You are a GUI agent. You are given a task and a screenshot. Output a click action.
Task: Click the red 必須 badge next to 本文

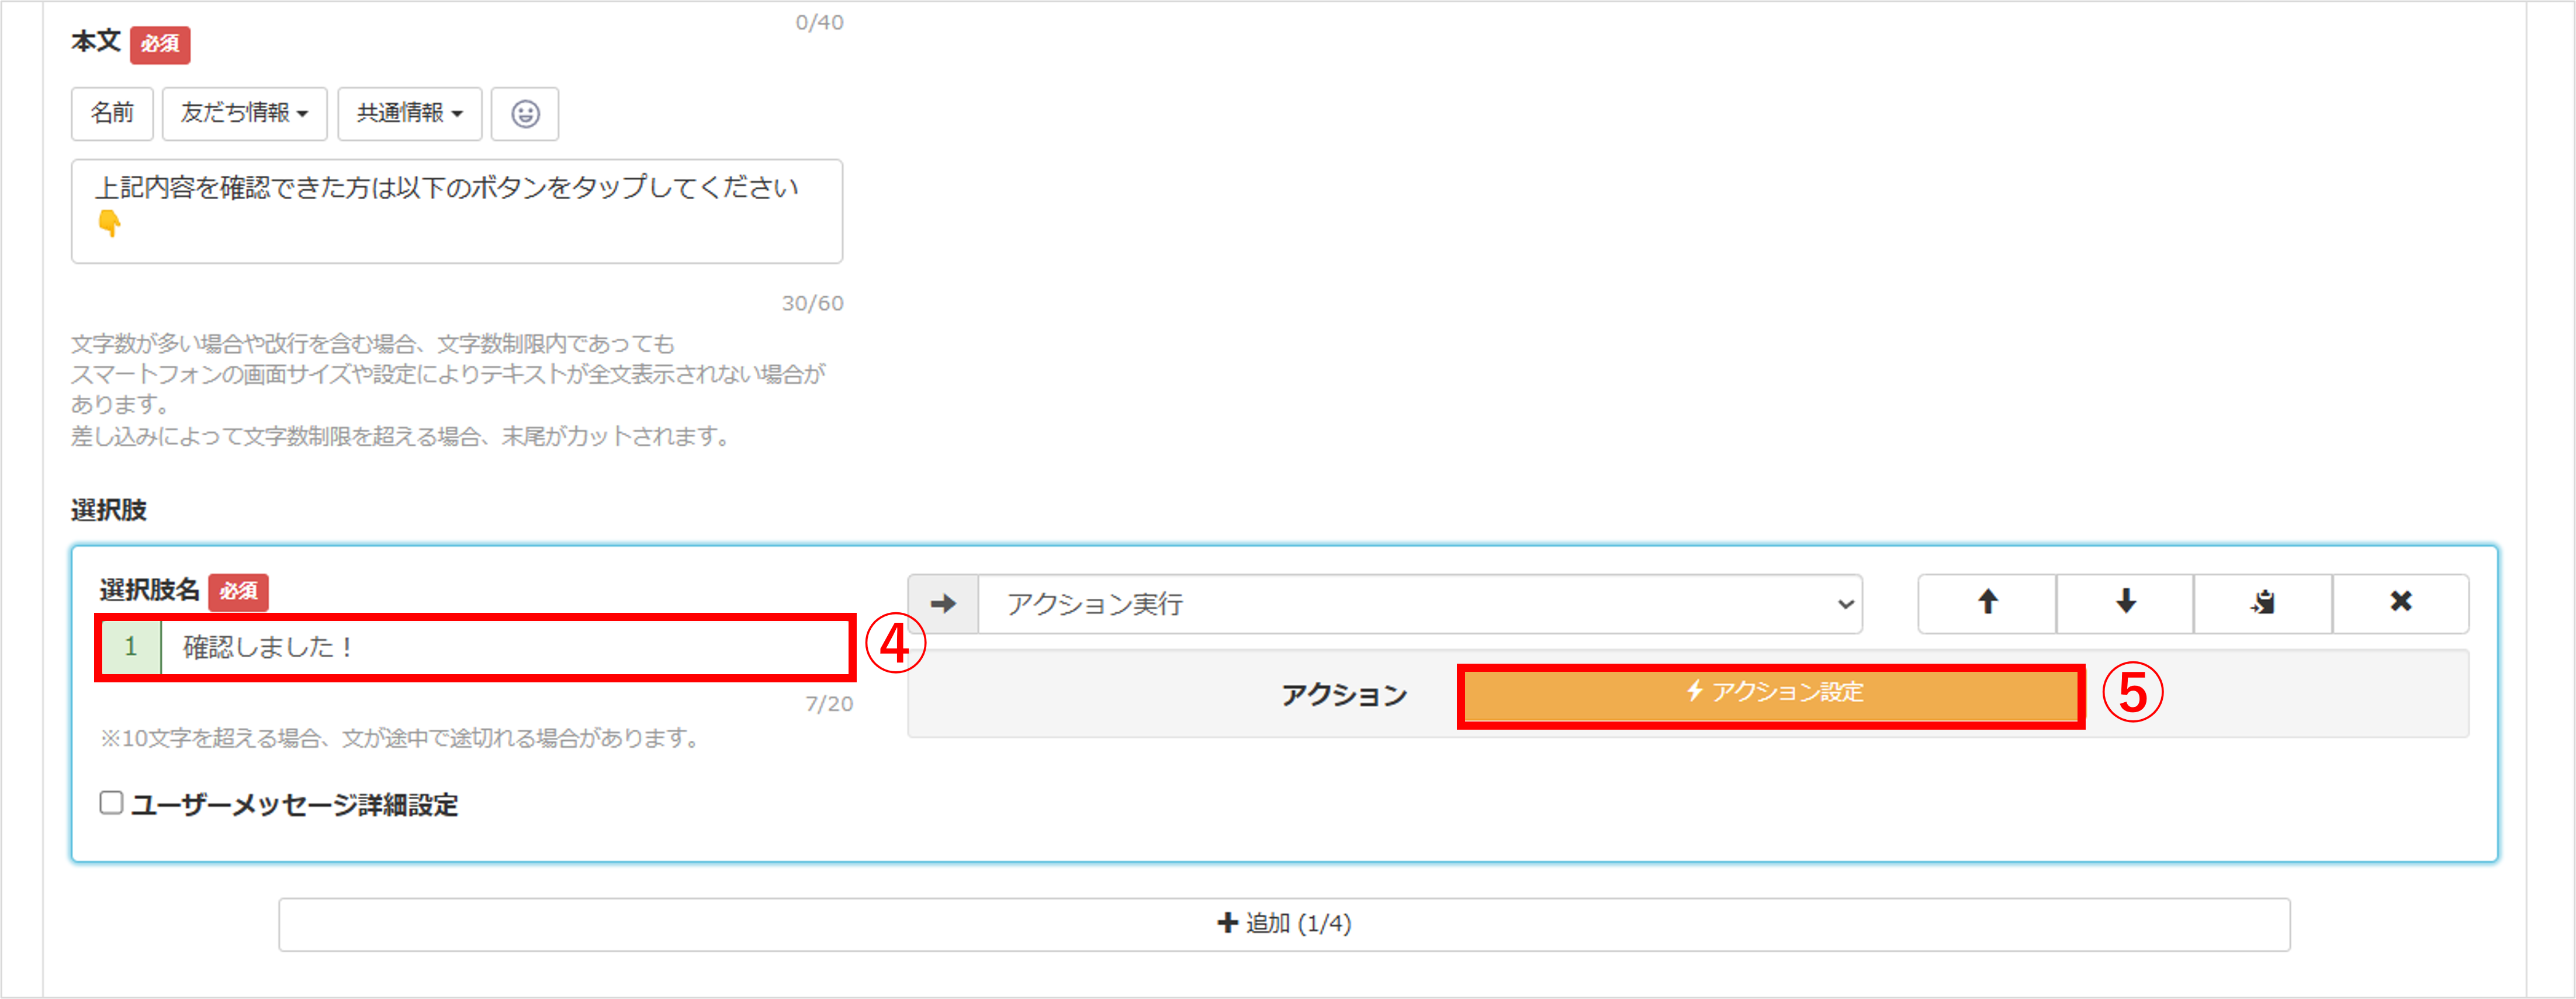tap(160, 44)
